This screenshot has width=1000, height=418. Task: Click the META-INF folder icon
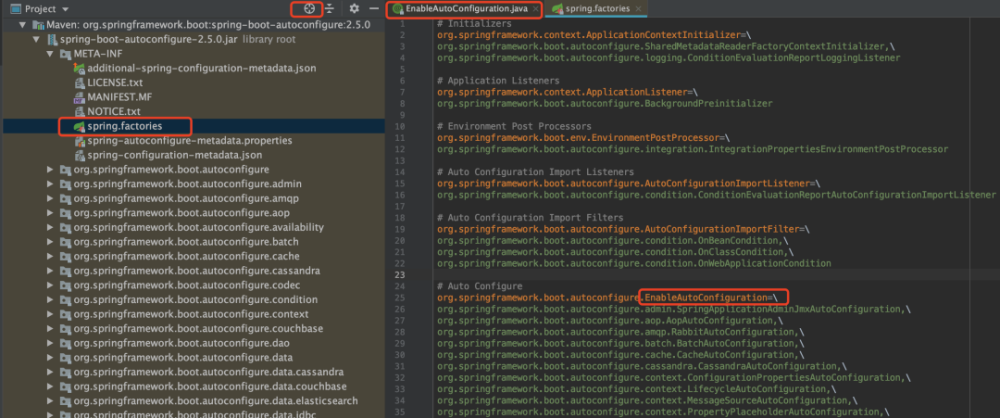(x=65, y=54)
